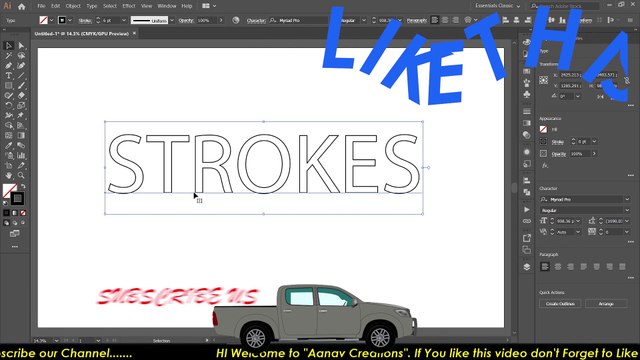Select the Hand tool

point(9,175)
